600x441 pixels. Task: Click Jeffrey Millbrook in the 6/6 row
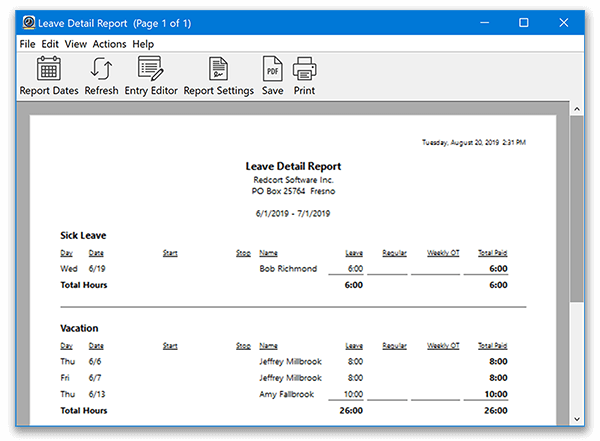[290, 361]
